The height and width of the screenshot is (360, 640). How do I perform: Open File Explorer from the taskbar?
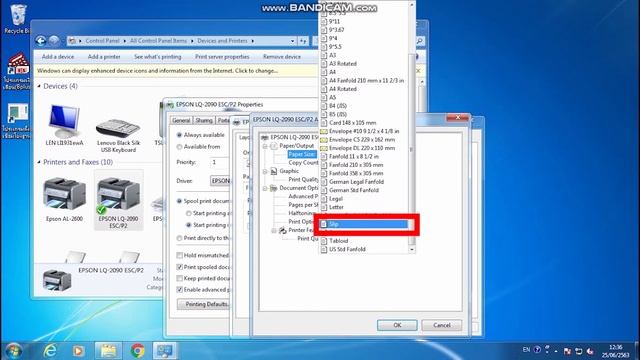pyautogui.click(x=108, y=351)
